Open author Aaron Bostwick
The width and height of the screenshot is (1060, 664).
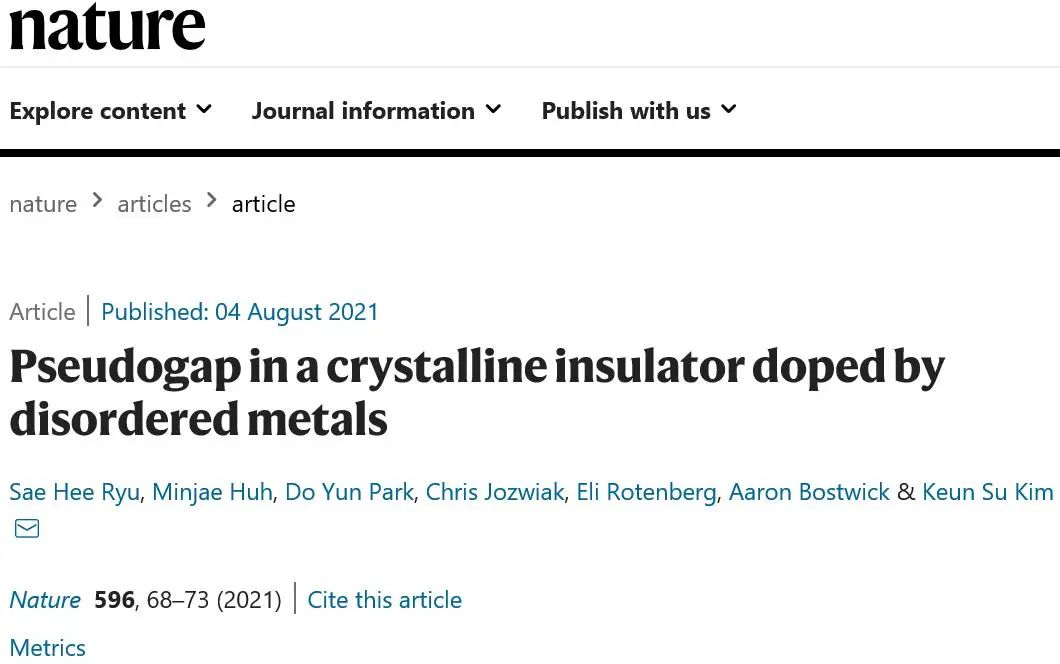click(x=809, y=492)
